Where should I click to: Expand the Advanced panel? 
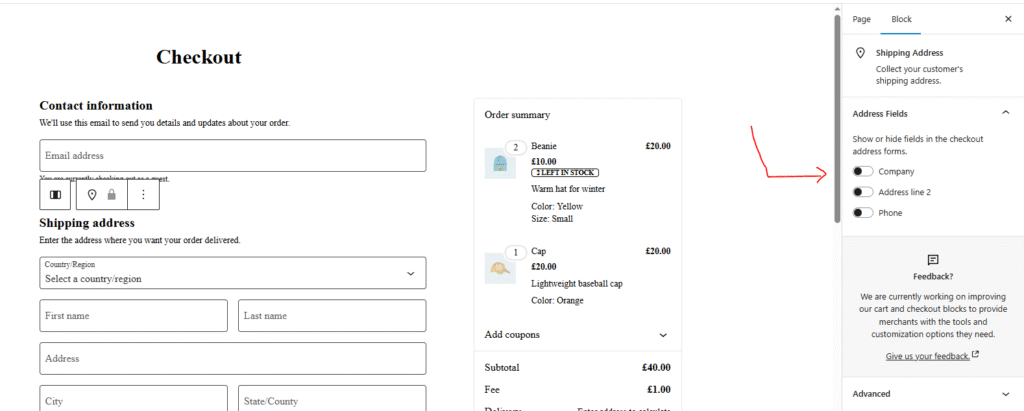click(1005, 394)
